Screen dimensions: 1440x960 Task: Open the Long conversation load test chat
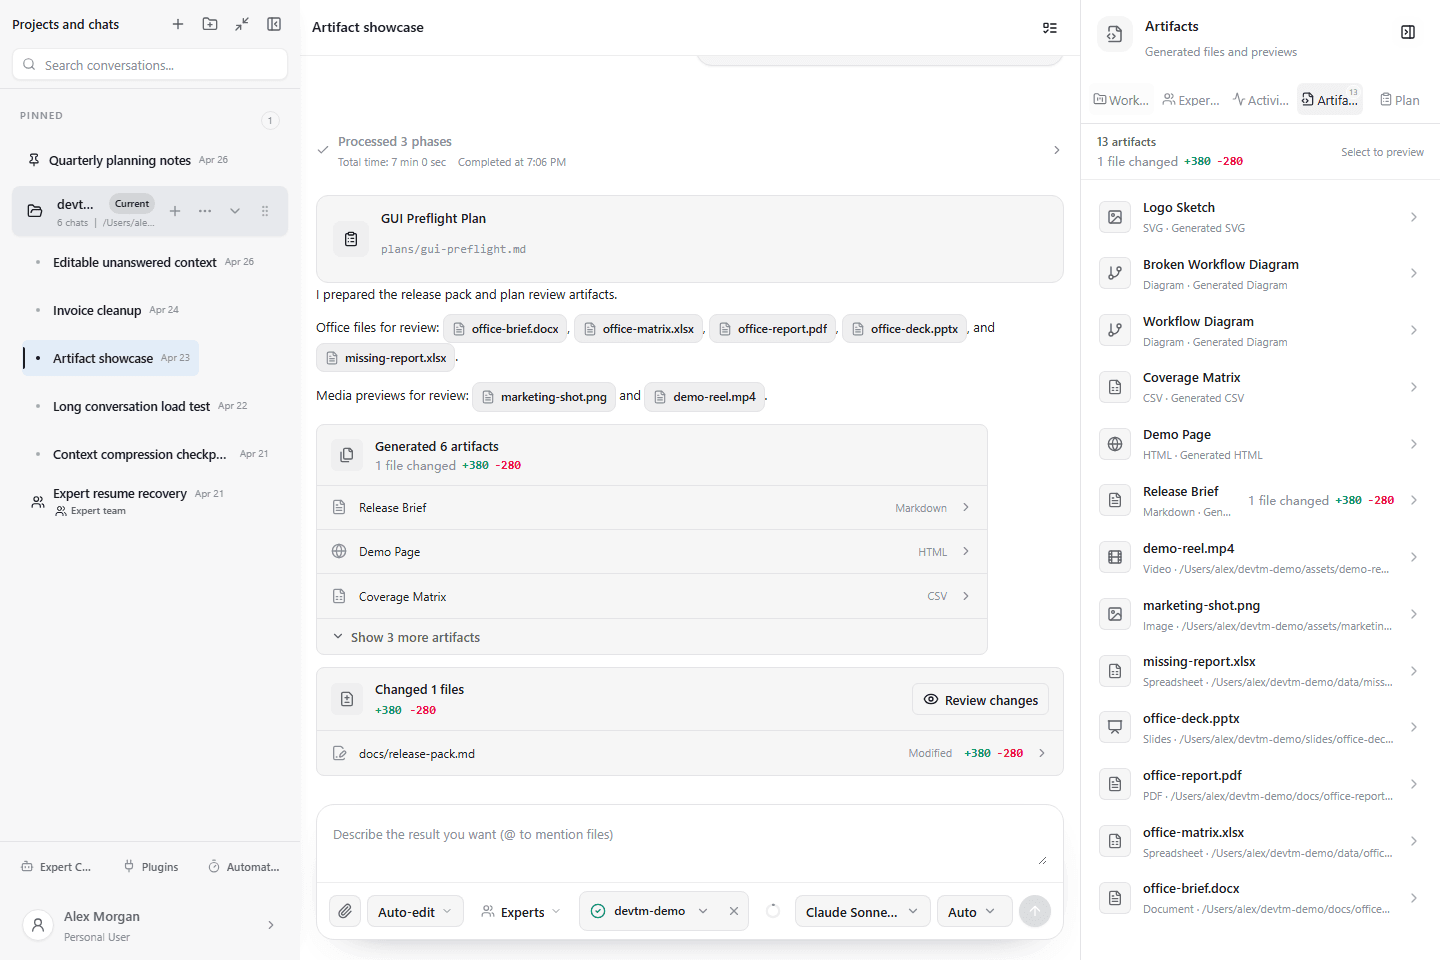(141, 406)
